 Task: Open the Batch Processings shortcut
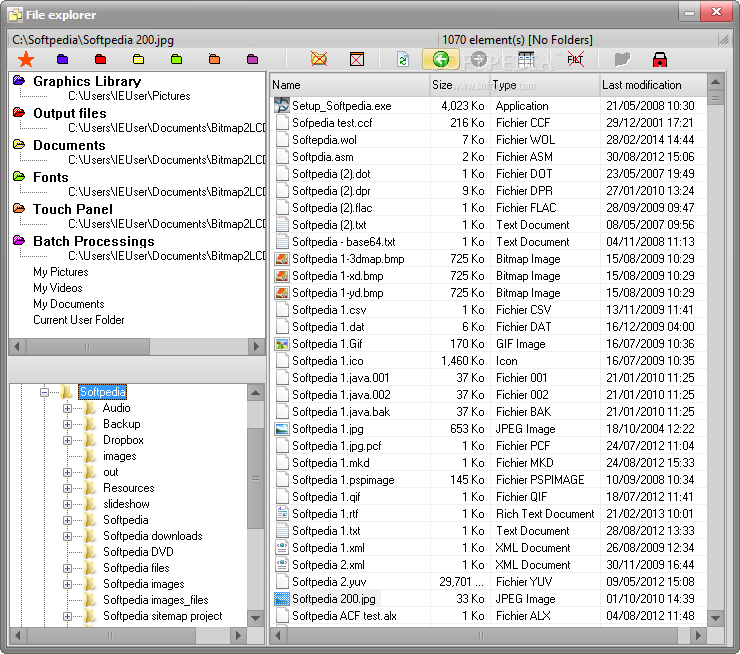pyautogui.click(x=93, y=242)
